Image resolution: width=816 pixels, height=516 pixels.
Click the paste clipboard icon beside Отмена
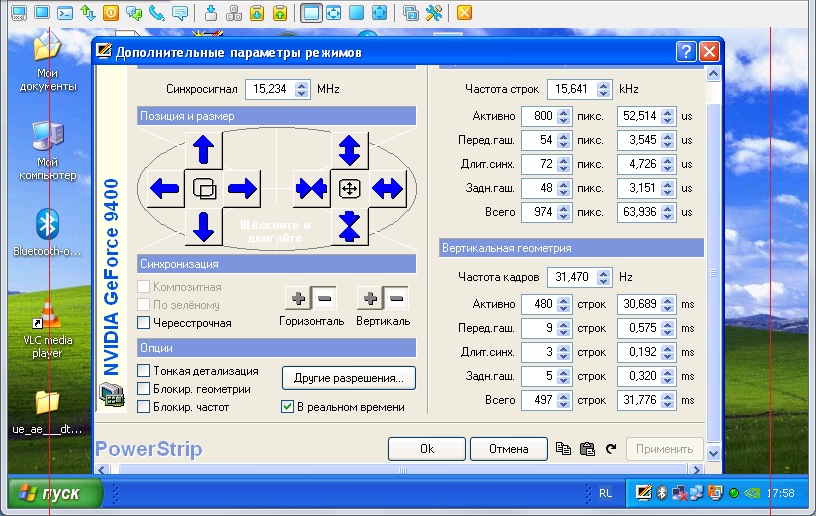coord(587,449)
